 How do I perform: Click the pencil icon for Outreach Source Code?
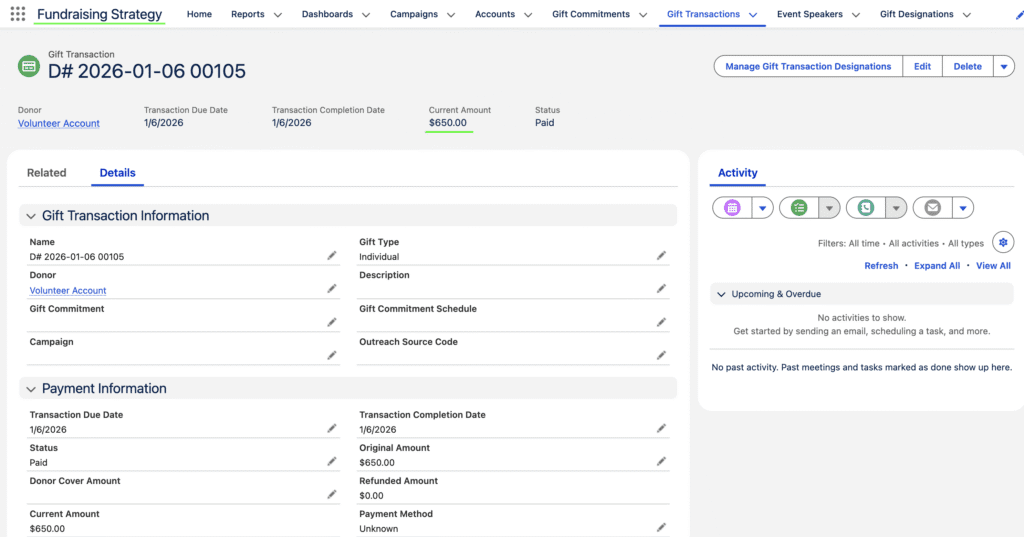tap(661, 355)
